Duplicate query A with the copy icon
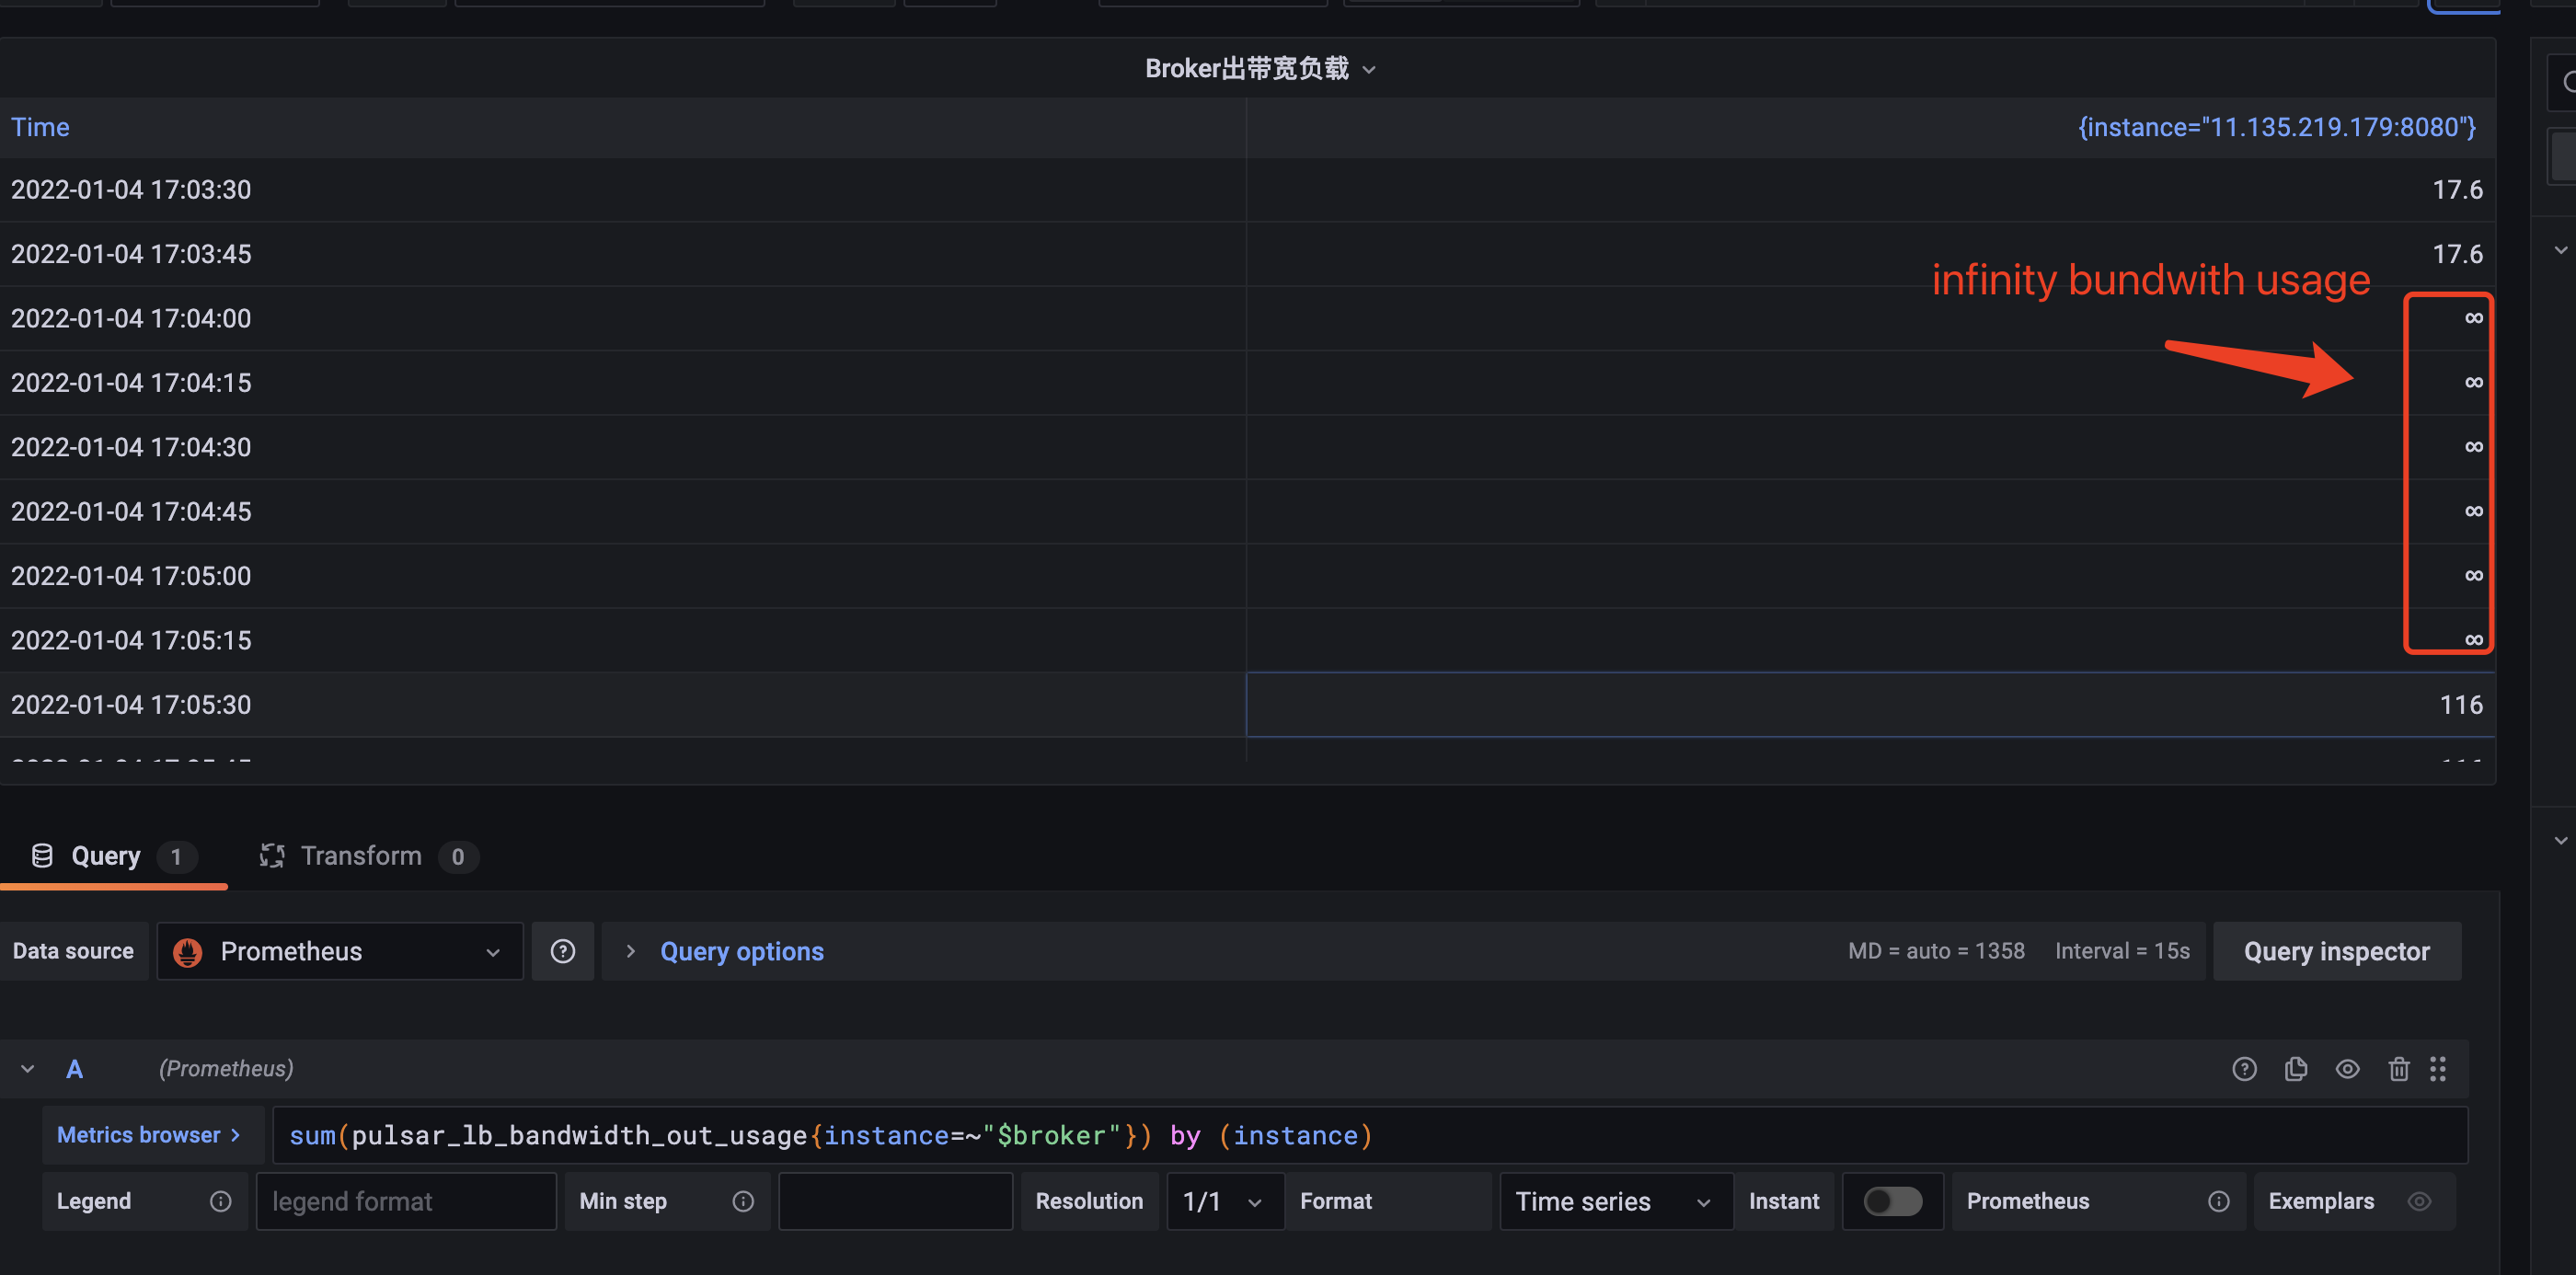This screenshot has width=2576, height=1275. point(2295,1069)
